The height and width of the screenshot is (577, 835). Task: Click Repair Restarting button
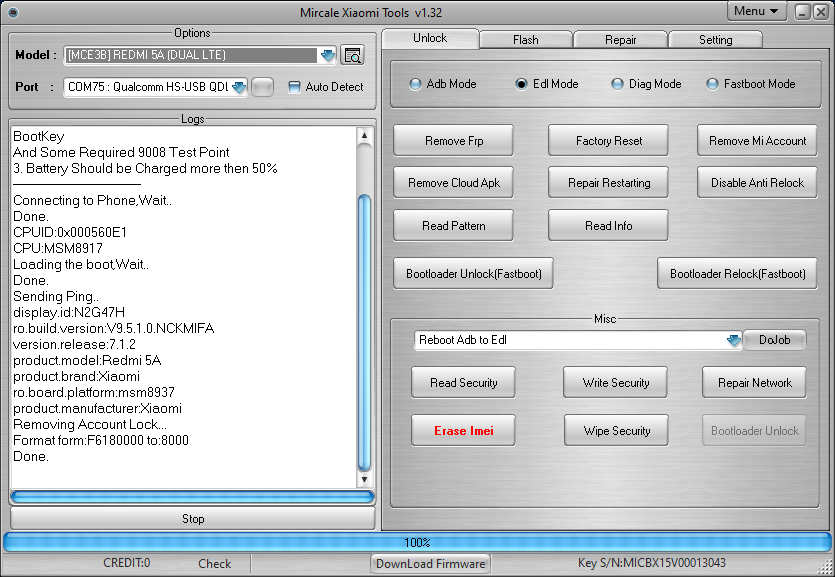[608, 183]
